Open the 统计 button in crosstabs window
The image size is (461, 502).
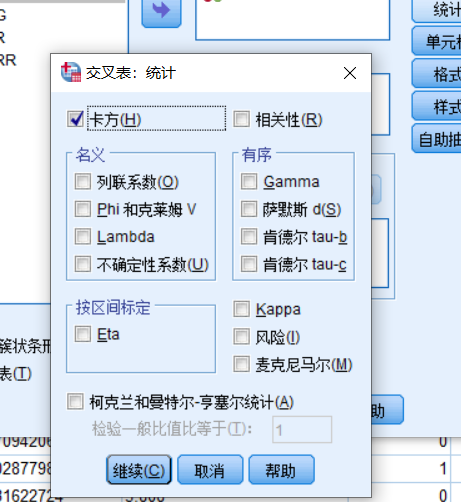437,10
